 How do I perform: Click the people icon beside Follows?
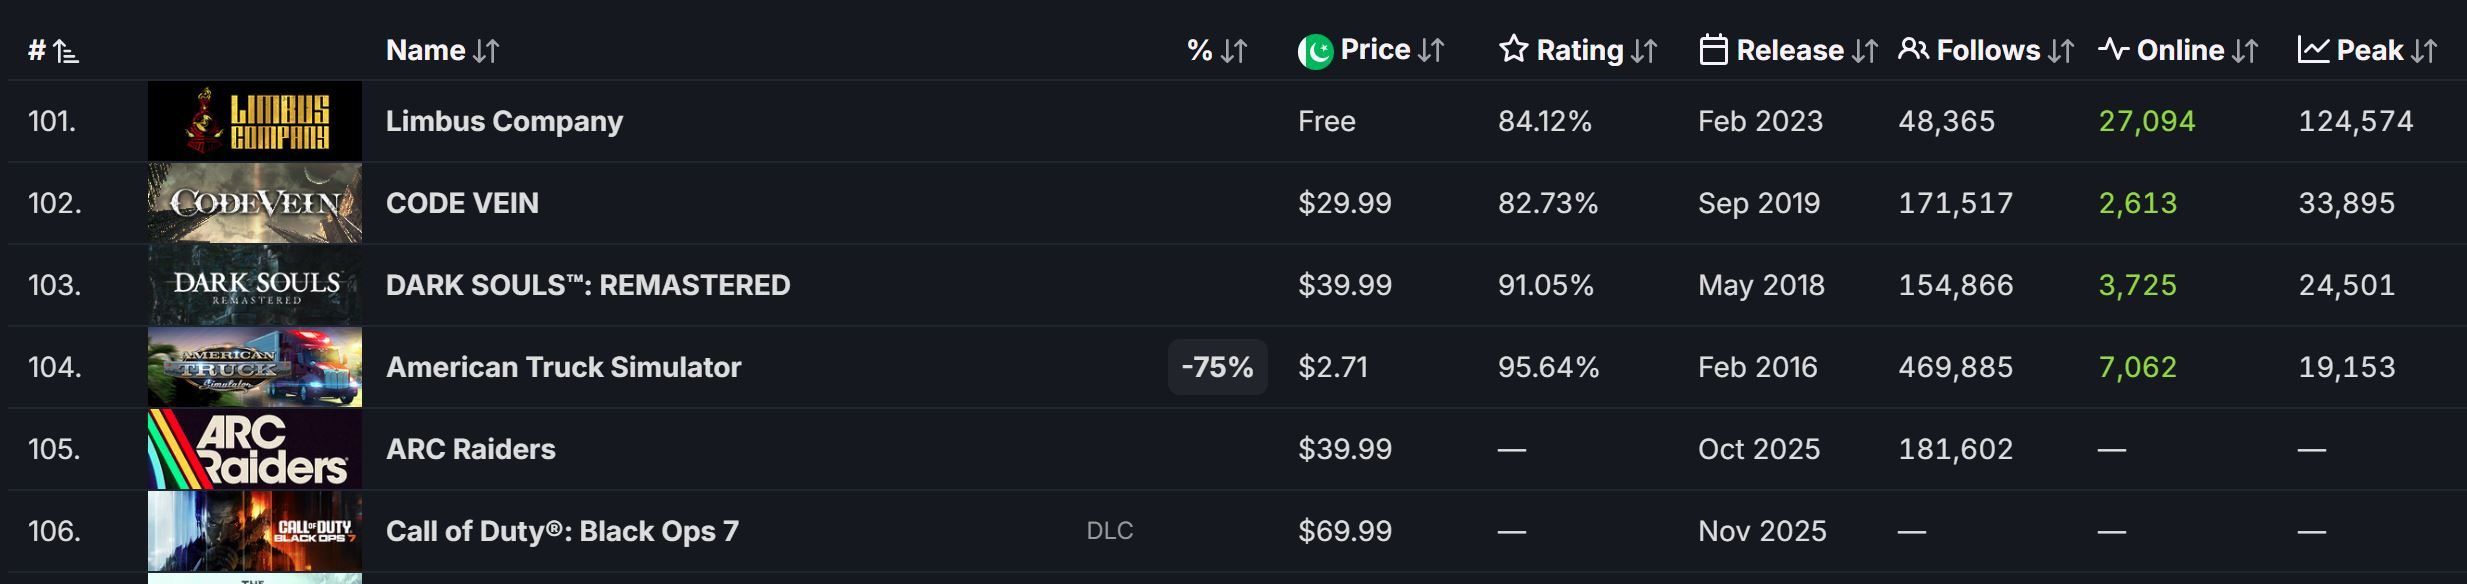1913,49
